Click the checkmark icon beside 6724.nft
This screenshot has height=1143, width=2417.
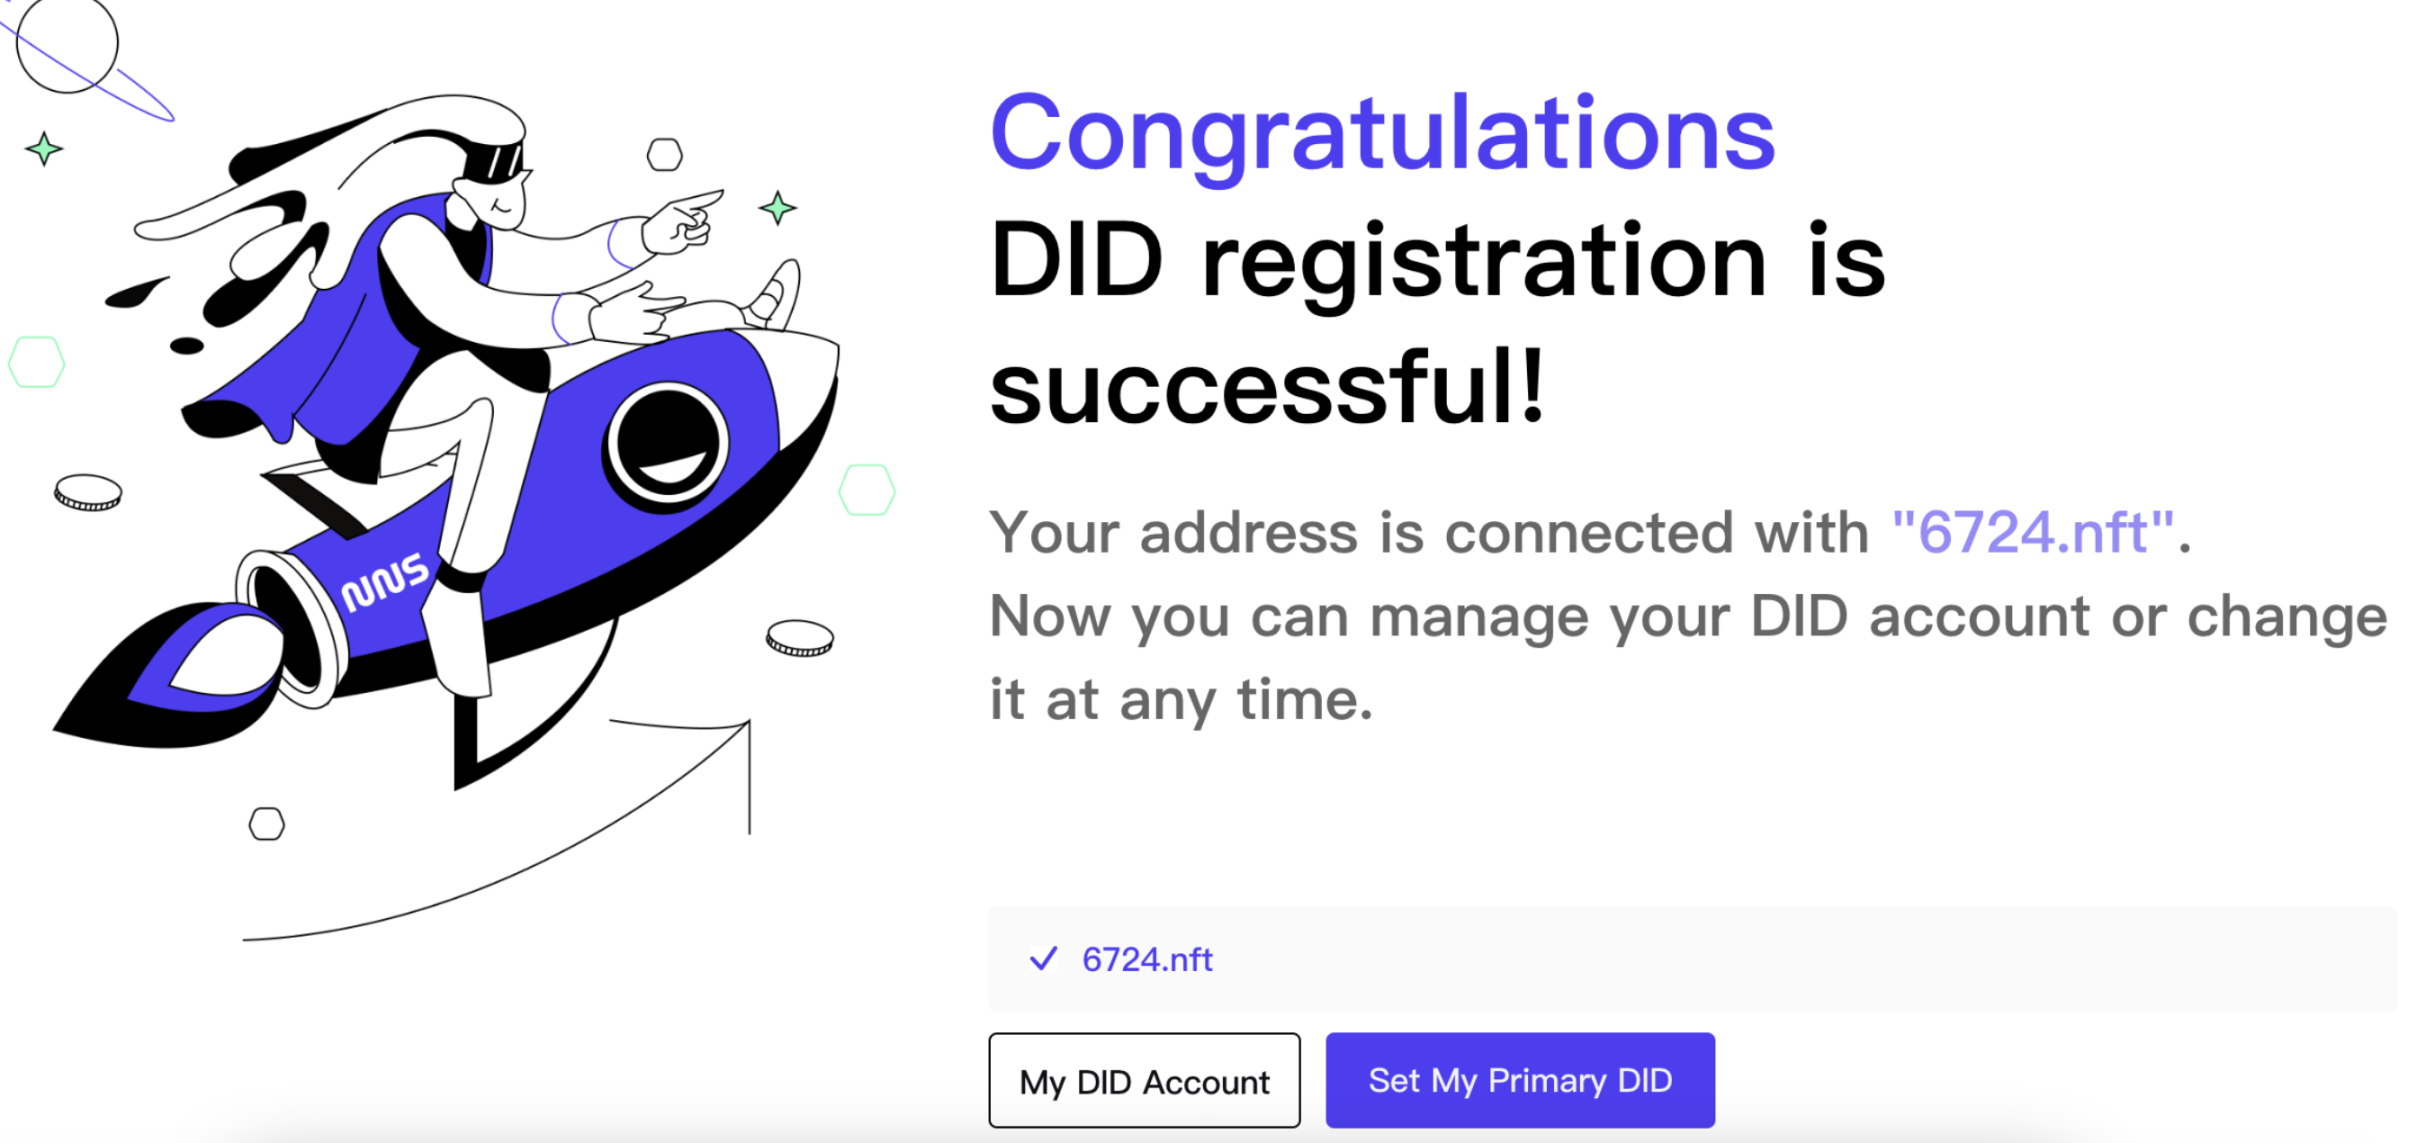(1043, 959)
